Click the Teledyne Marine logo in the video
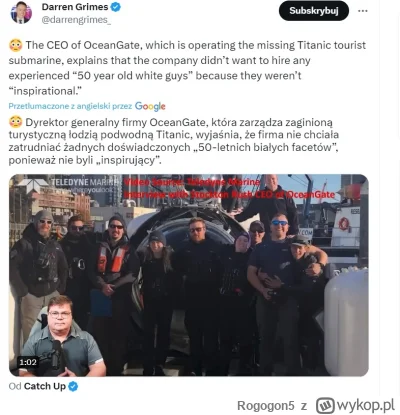 [x=68, y=185]
